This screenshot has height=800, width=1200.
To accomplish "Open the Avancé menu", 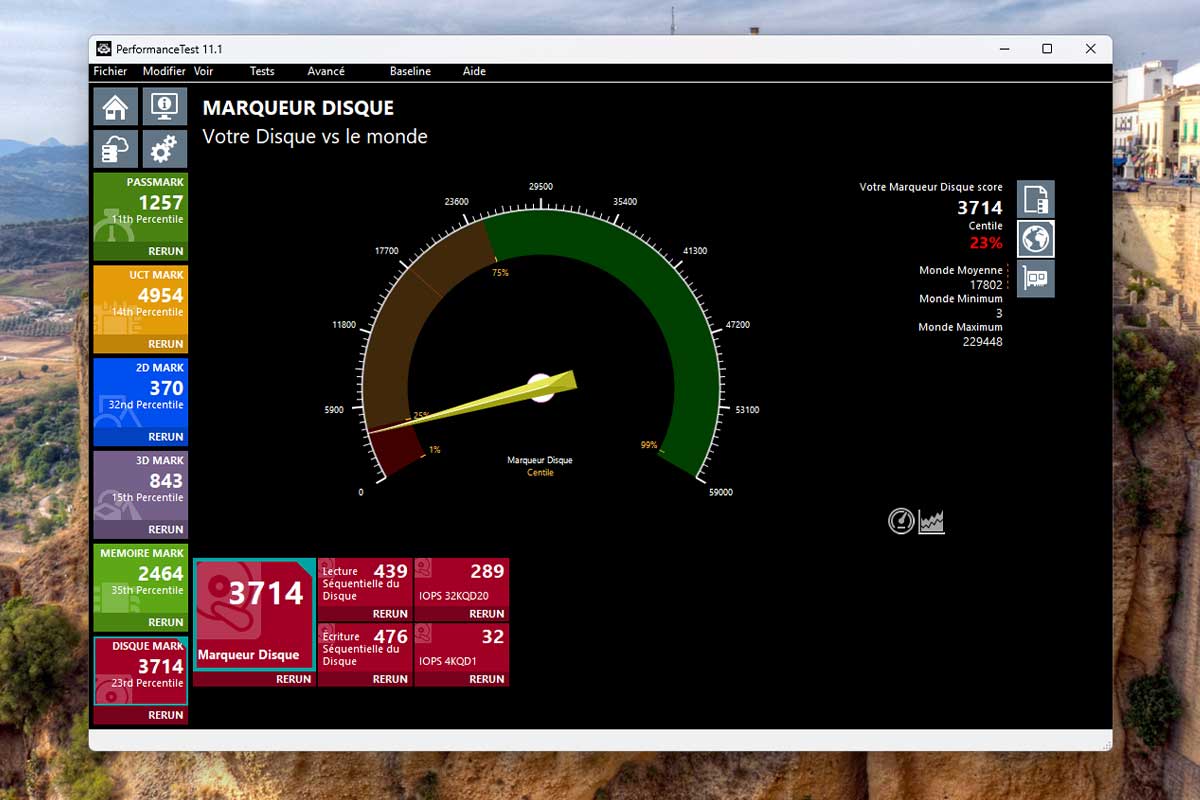I will click(326, 71).
